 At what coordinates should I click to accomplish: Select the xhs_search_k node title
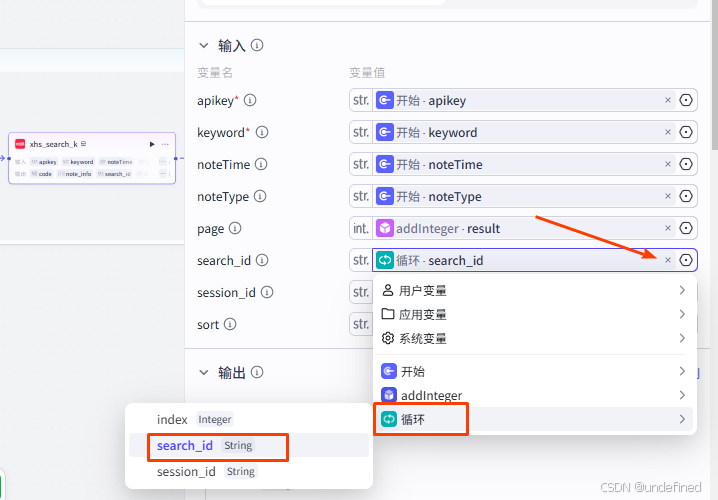click(54, 144)
